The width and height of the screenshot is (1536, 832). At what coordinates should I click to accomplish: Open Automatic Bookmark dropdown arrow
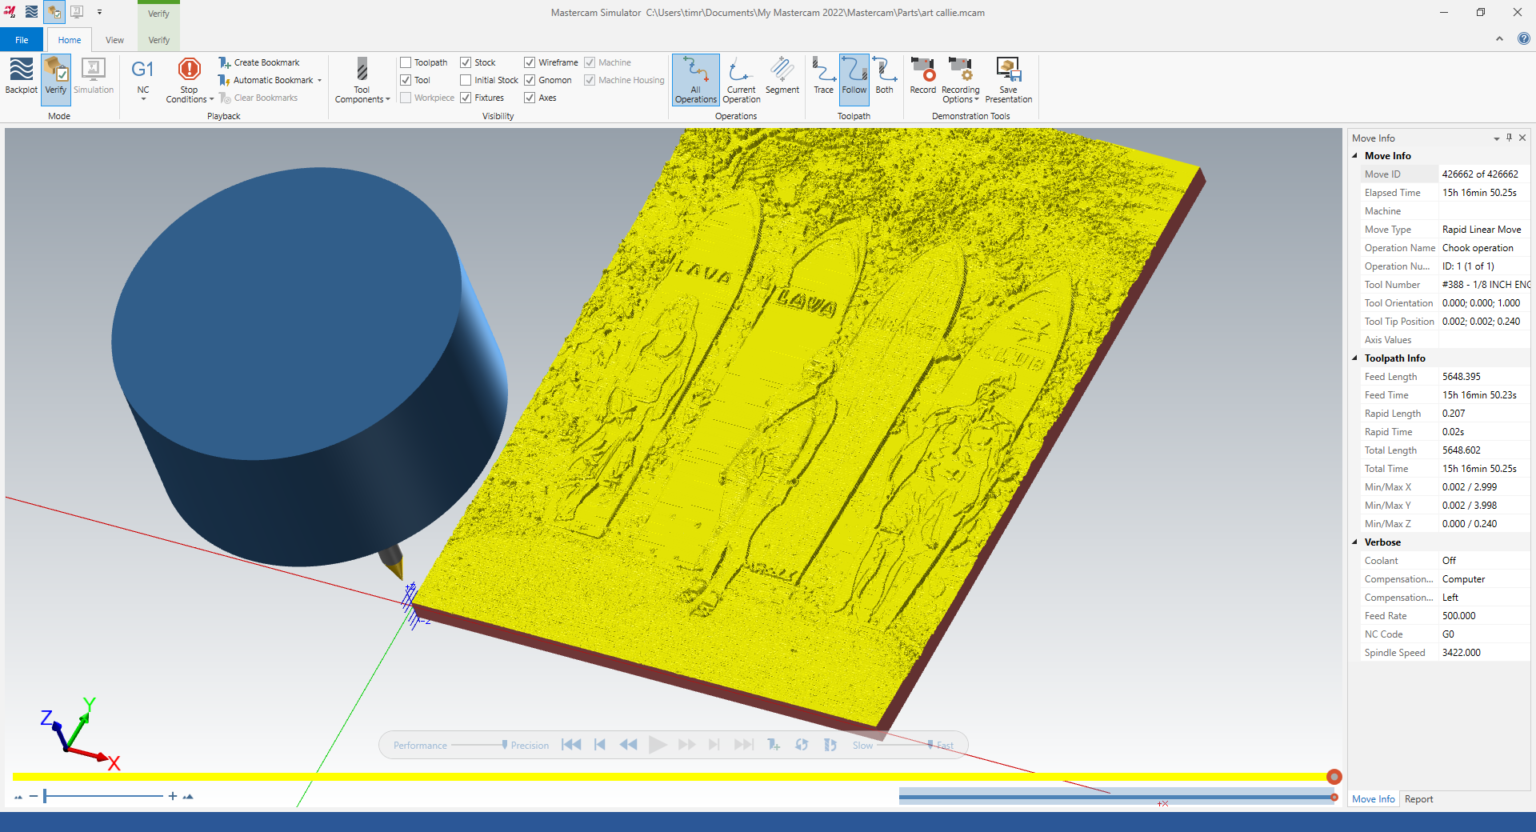pos(320,80)
